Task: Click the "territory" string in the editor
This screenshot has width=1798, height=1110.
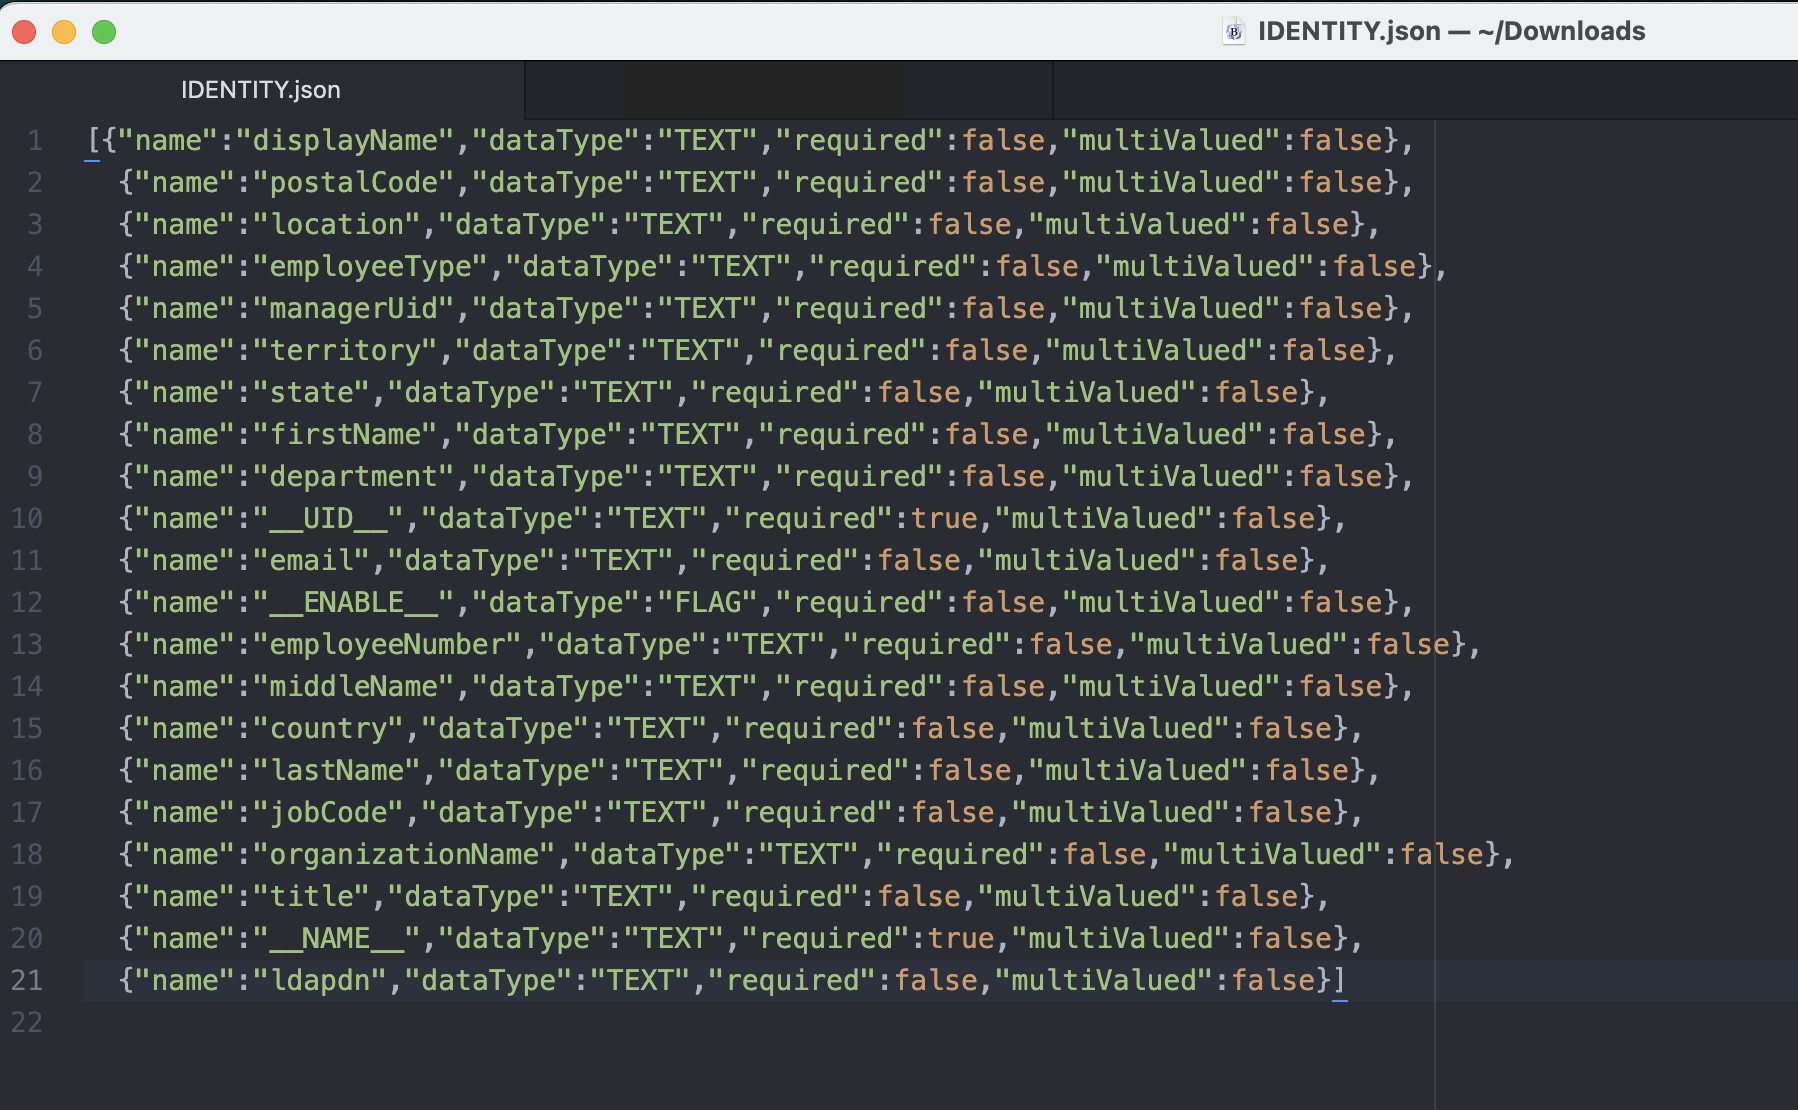Action: pyautogui.click(x=346, y=351)
